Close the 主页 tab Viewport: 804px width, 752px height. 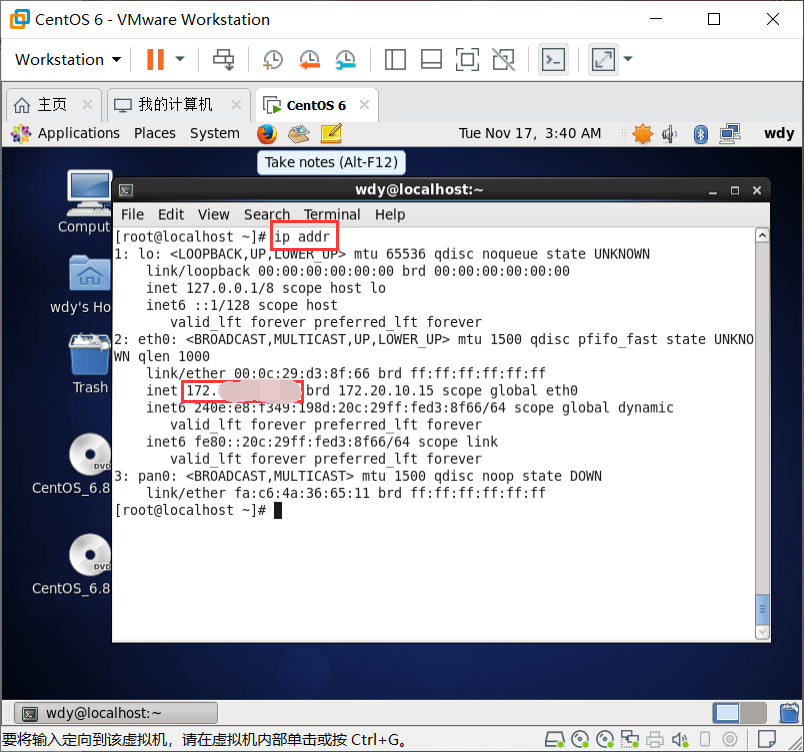coord(88,105)
